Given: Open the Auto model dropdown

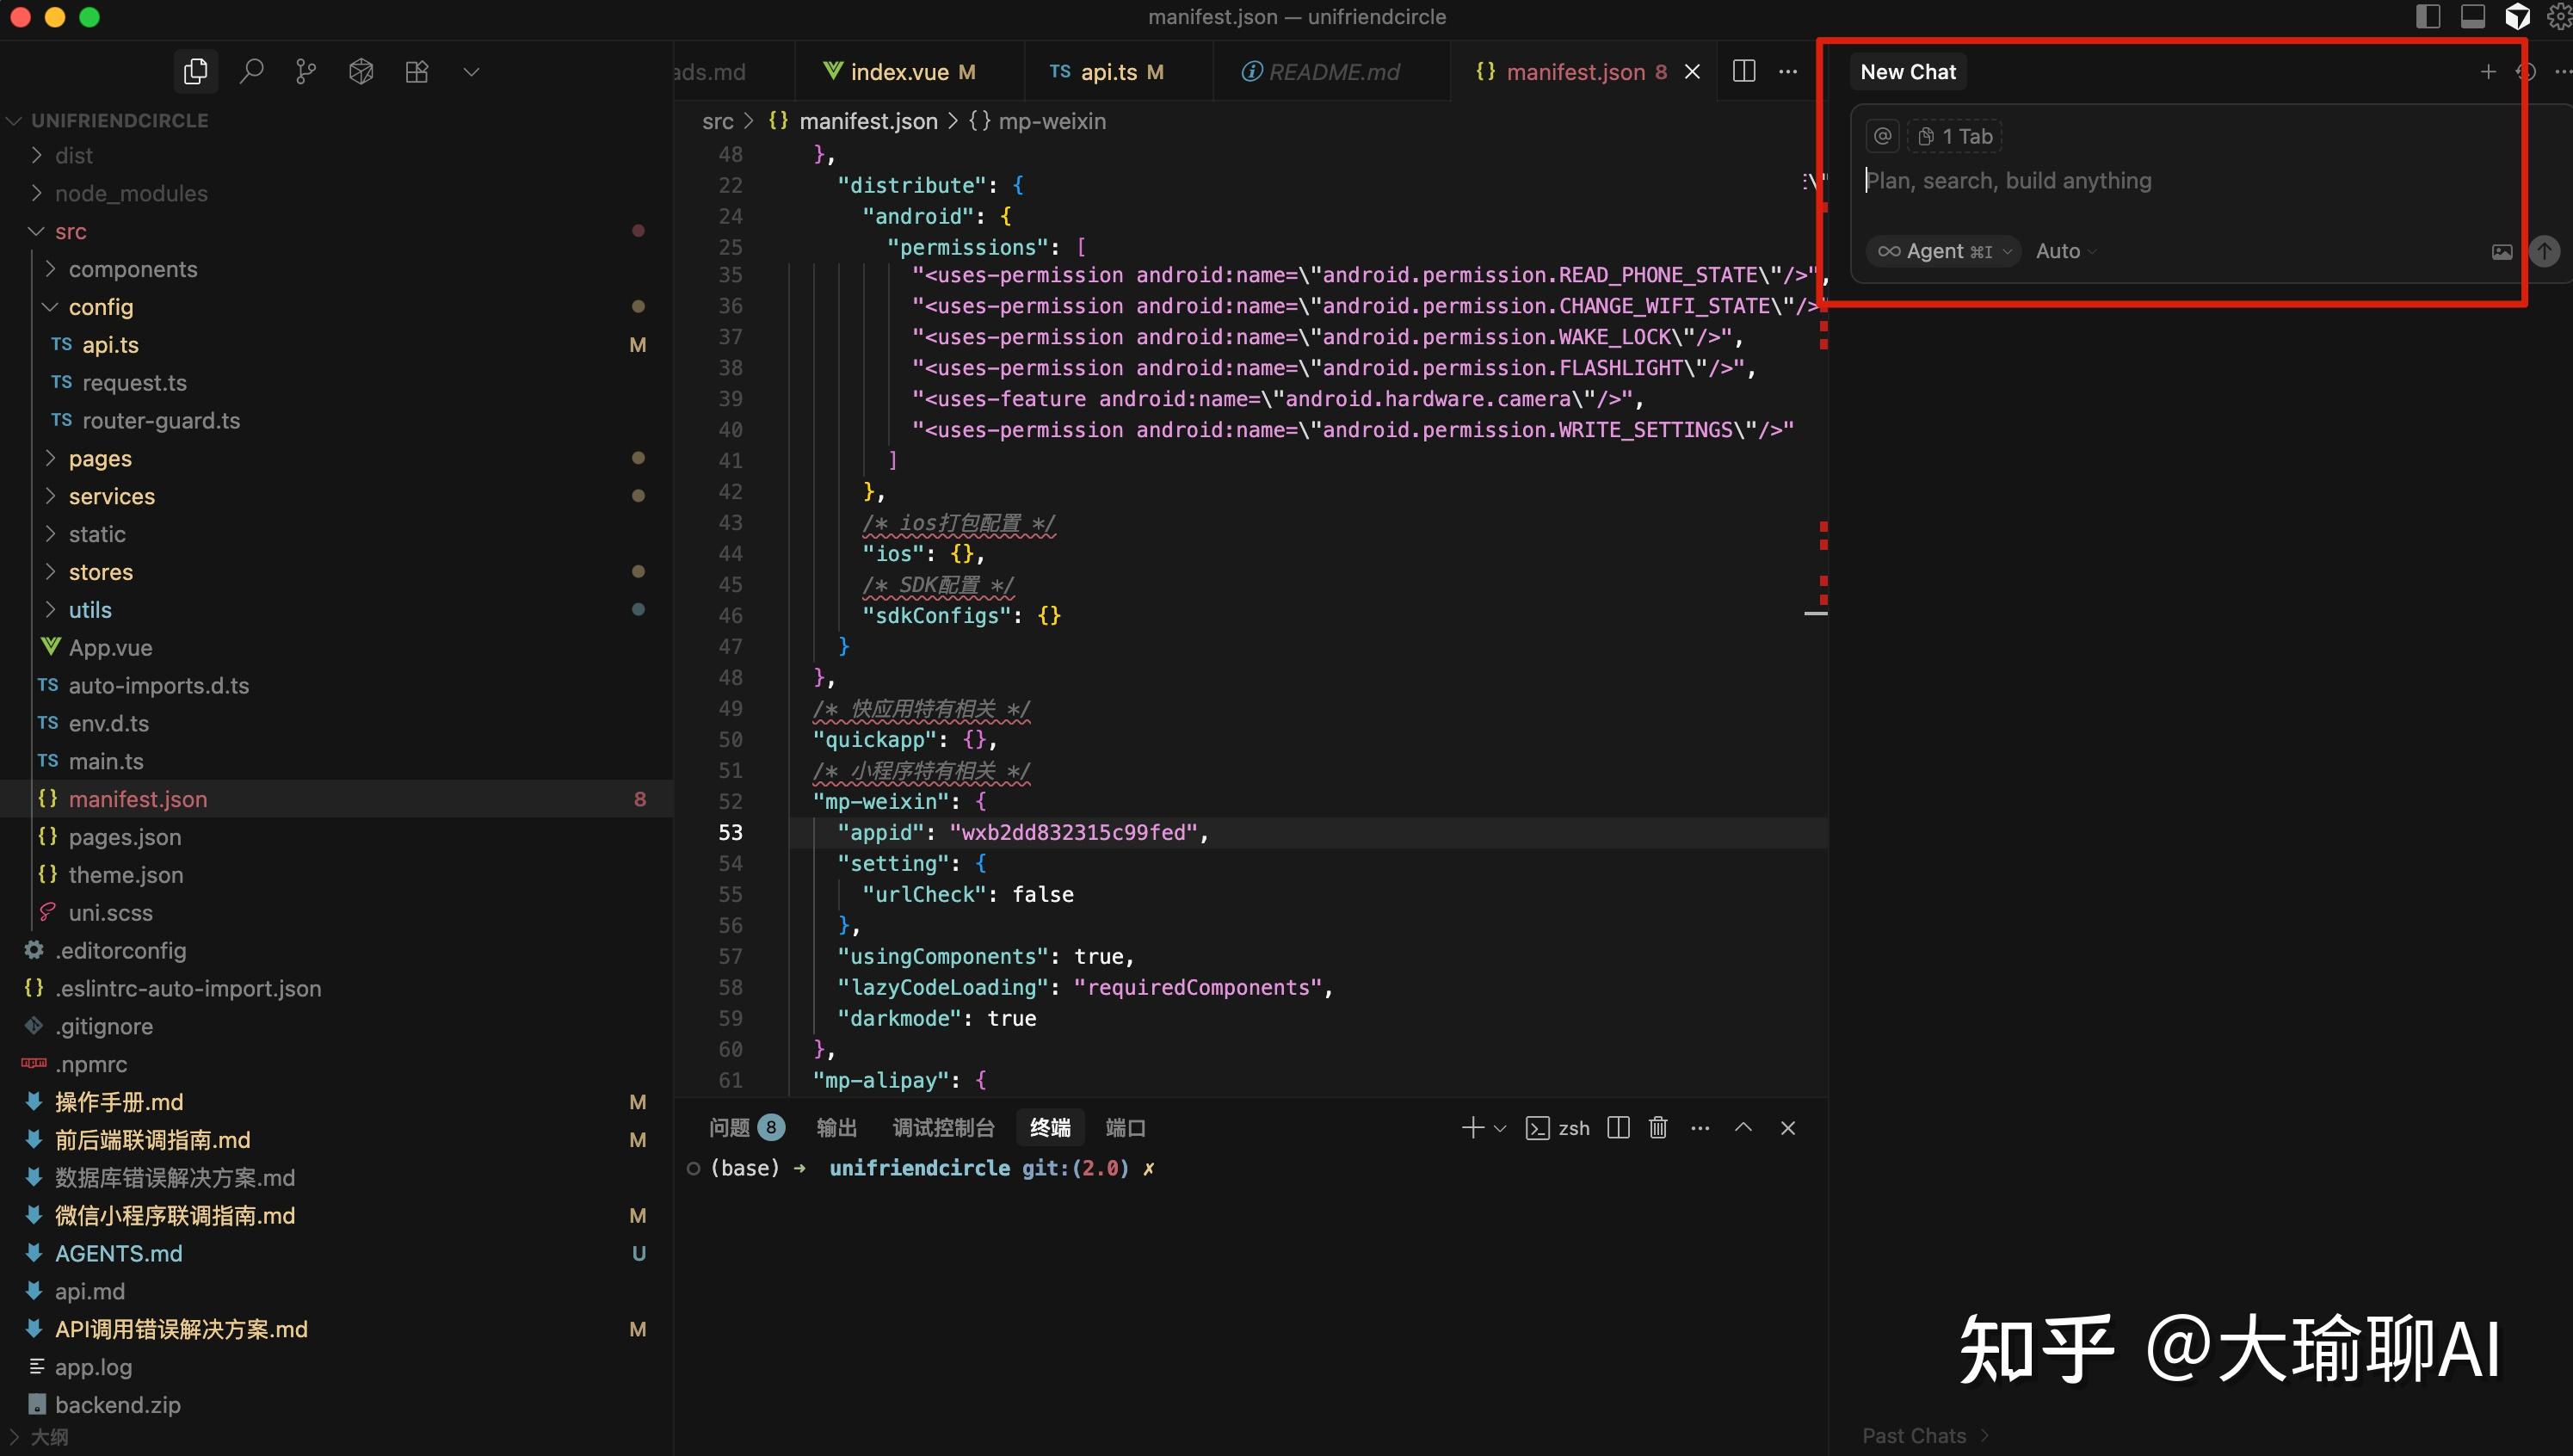Looking at the screenshot, I should pyautogui.click(x=2066, y=251).
